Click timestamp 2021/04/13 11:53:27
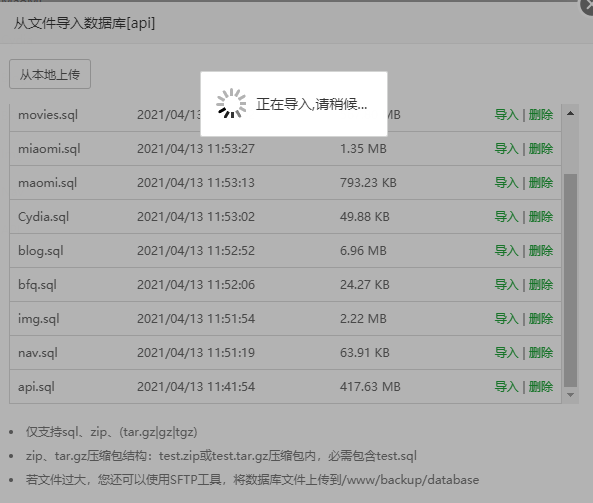Viewport: 593px width, 503px height. pos(196,149)
